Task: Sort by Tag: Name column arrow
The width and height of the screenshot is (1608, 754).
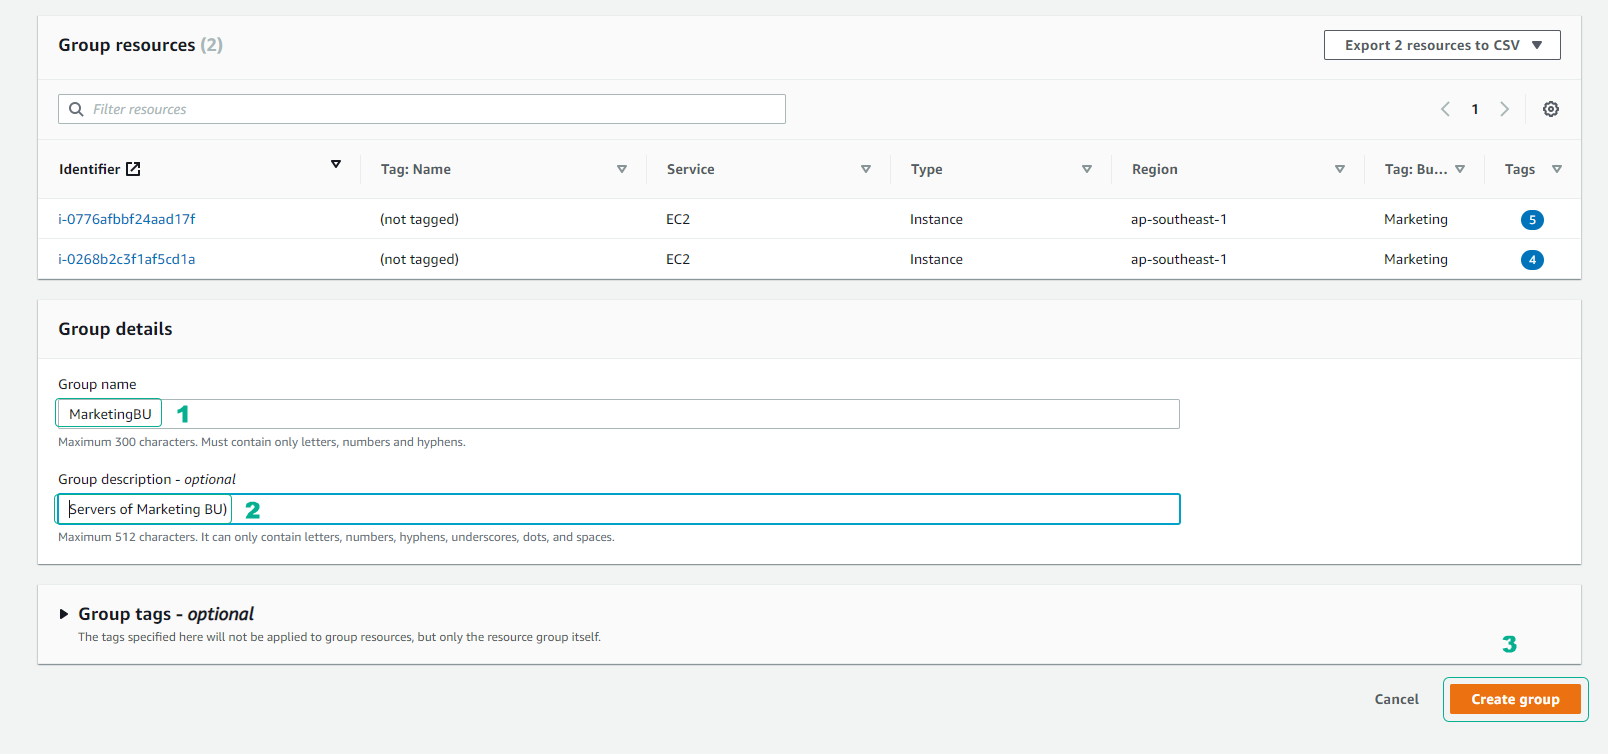Action: 622,169
